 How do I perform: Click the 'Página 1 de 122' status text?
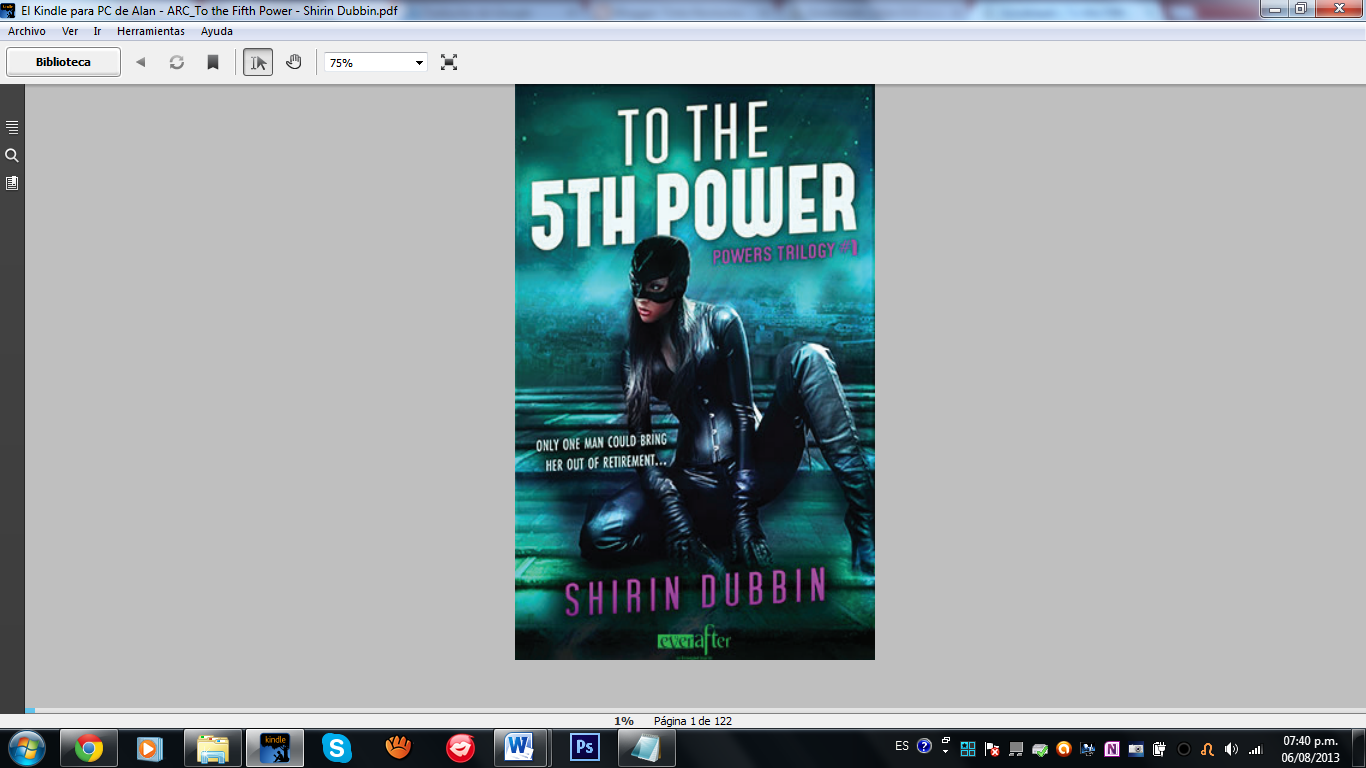click(x=693, y=721)
